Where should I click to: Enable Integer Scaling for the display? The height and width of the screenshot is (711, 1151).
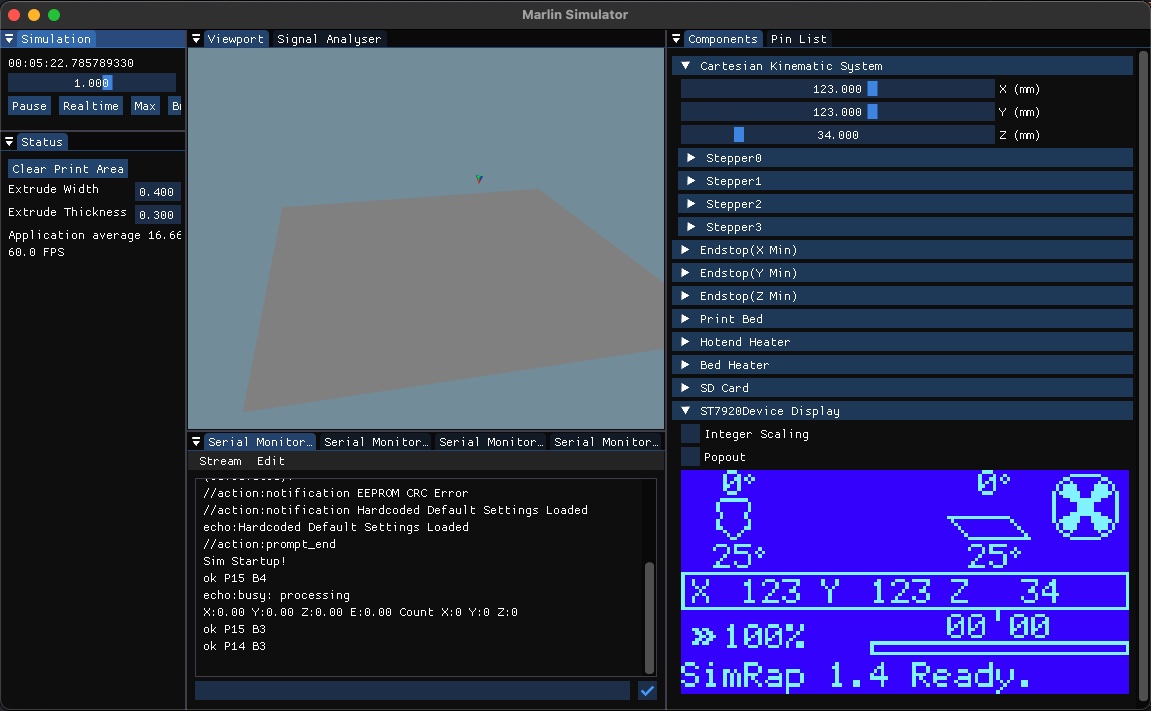[x=689, y=434]
